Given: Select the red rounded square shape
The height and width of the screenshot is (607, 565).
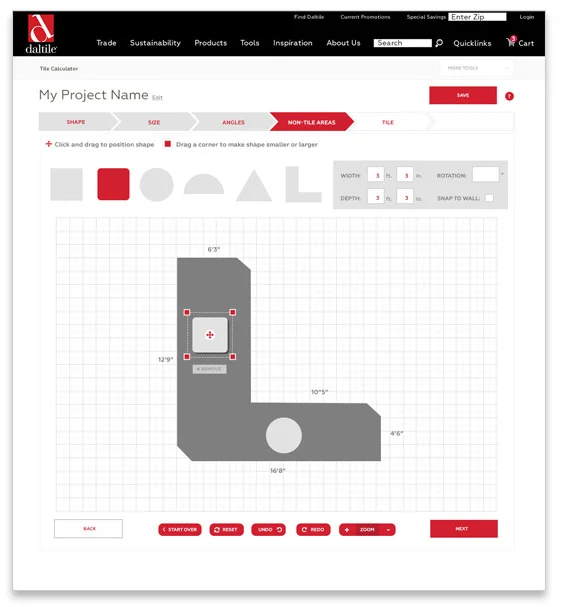Looking at the screenshot, I should 113,184.
